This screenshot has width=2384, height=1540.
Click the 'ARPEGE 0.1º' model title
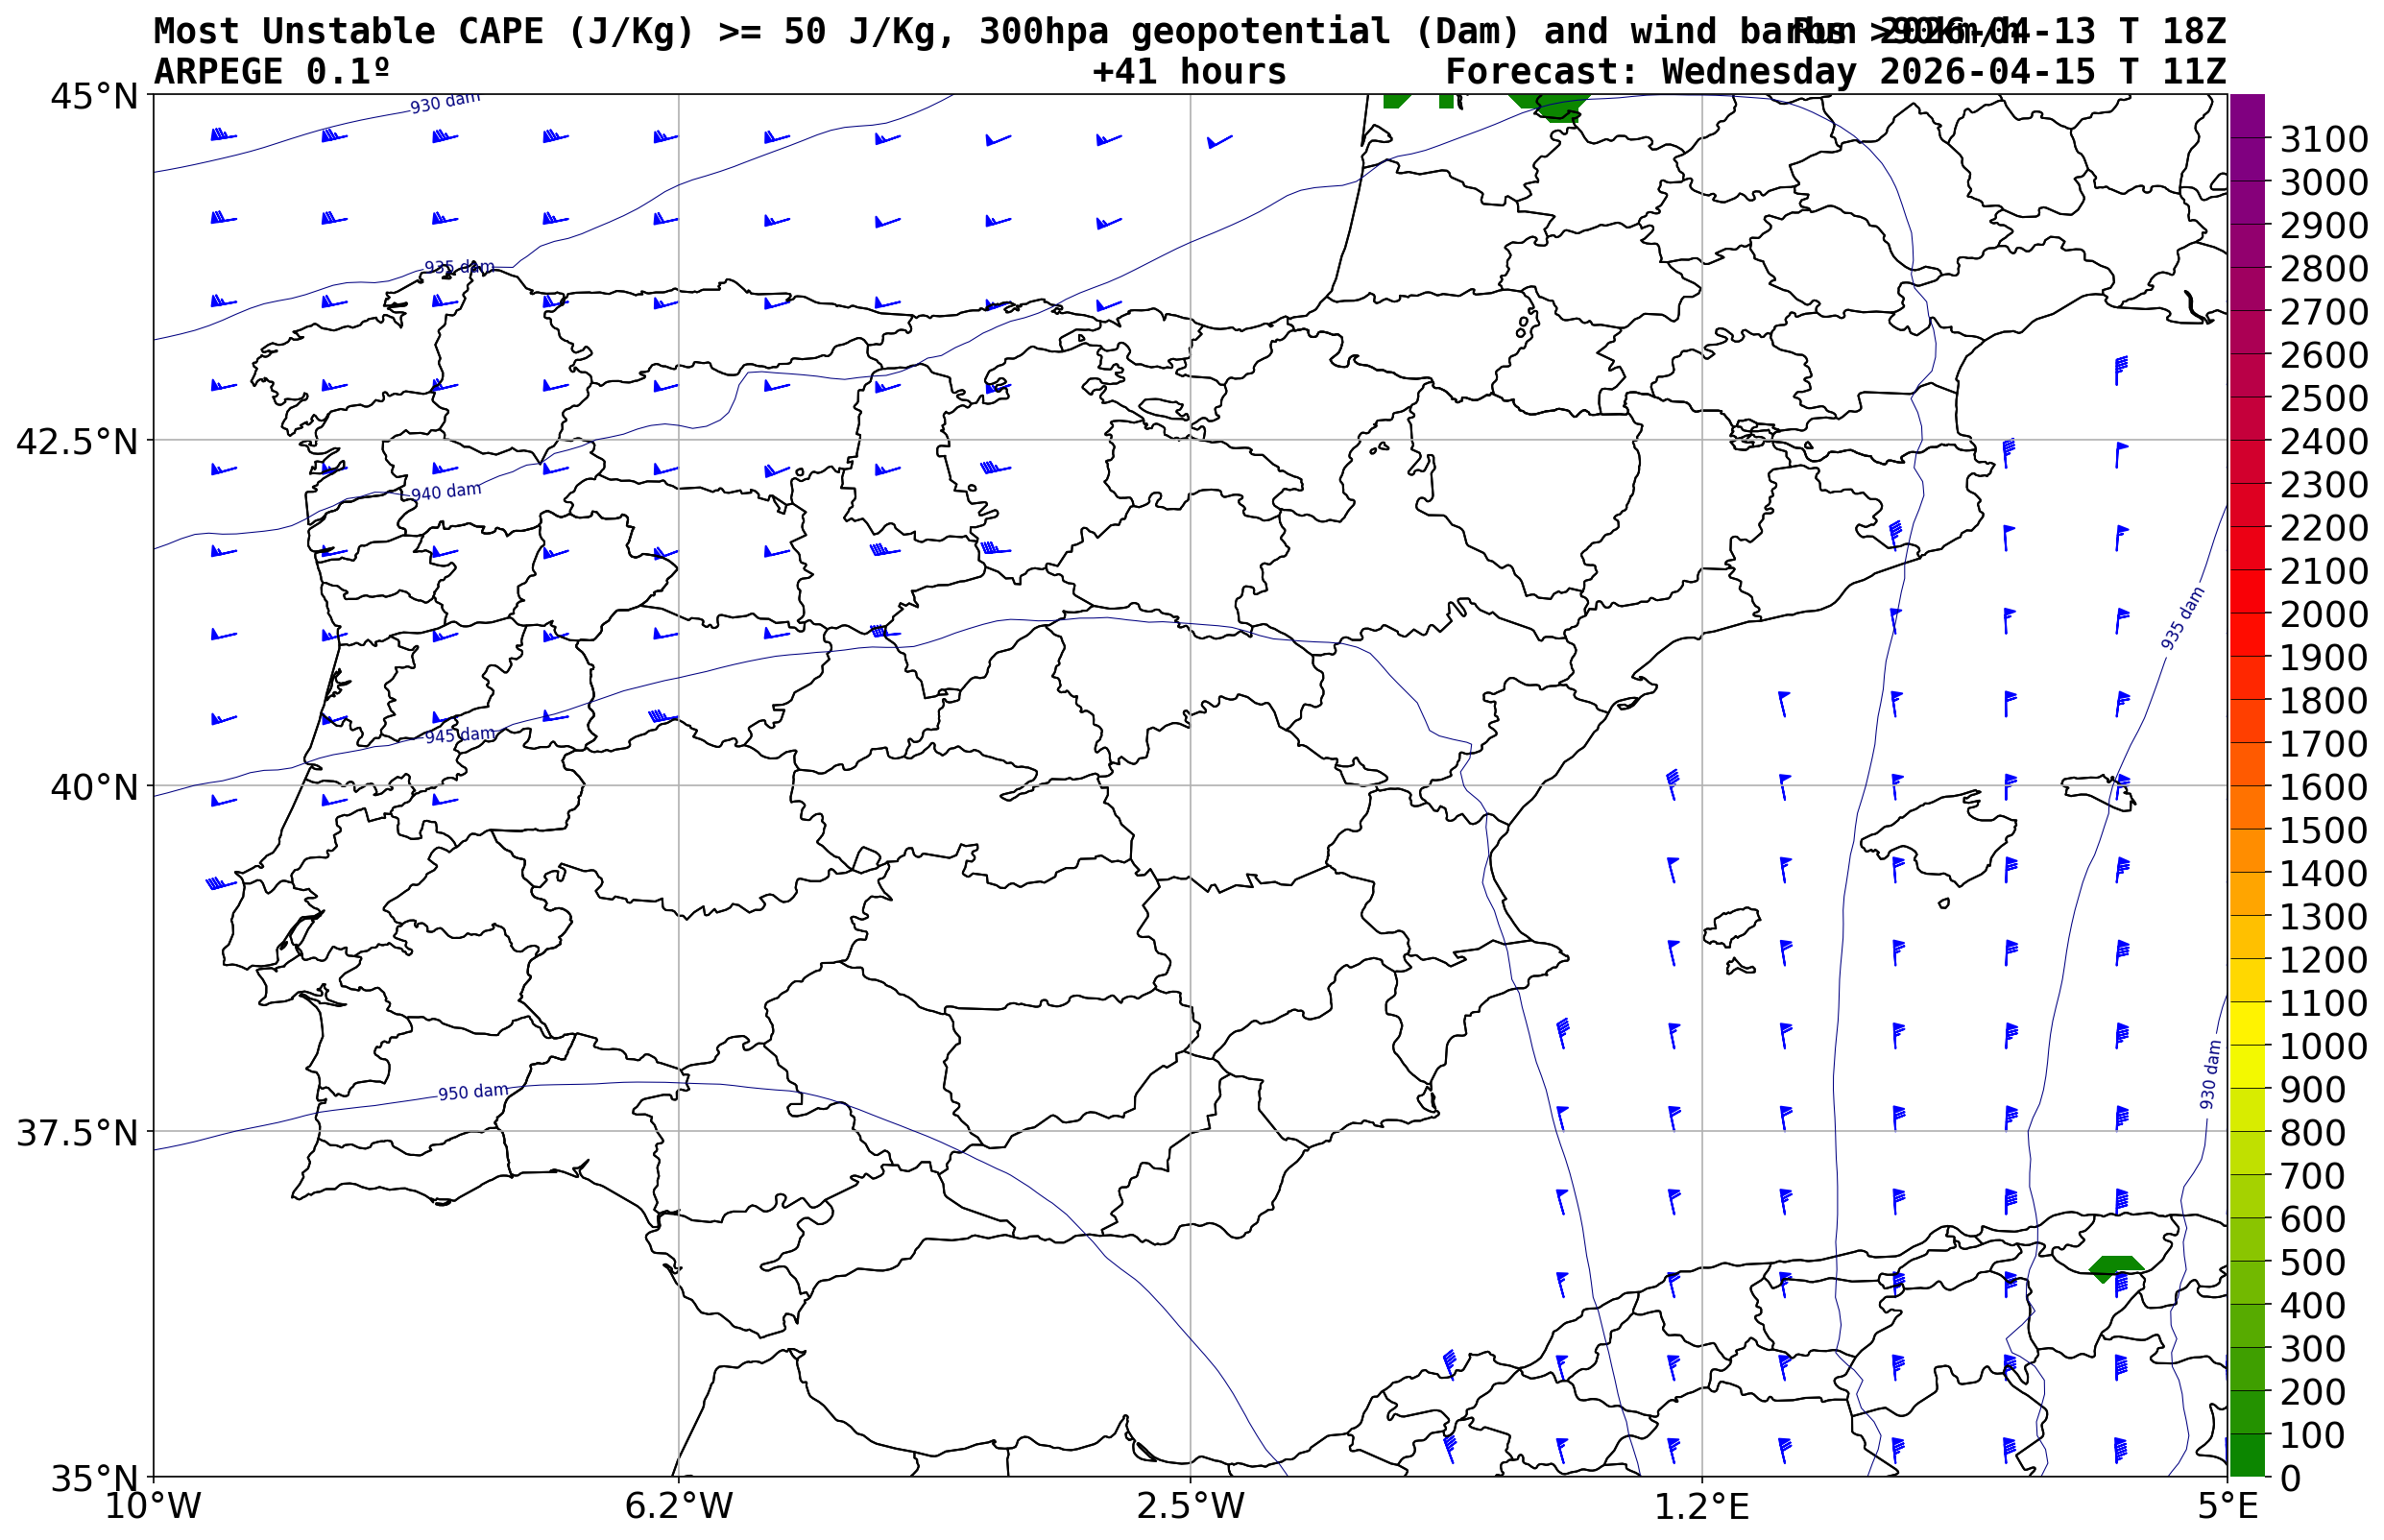[271, 72]
